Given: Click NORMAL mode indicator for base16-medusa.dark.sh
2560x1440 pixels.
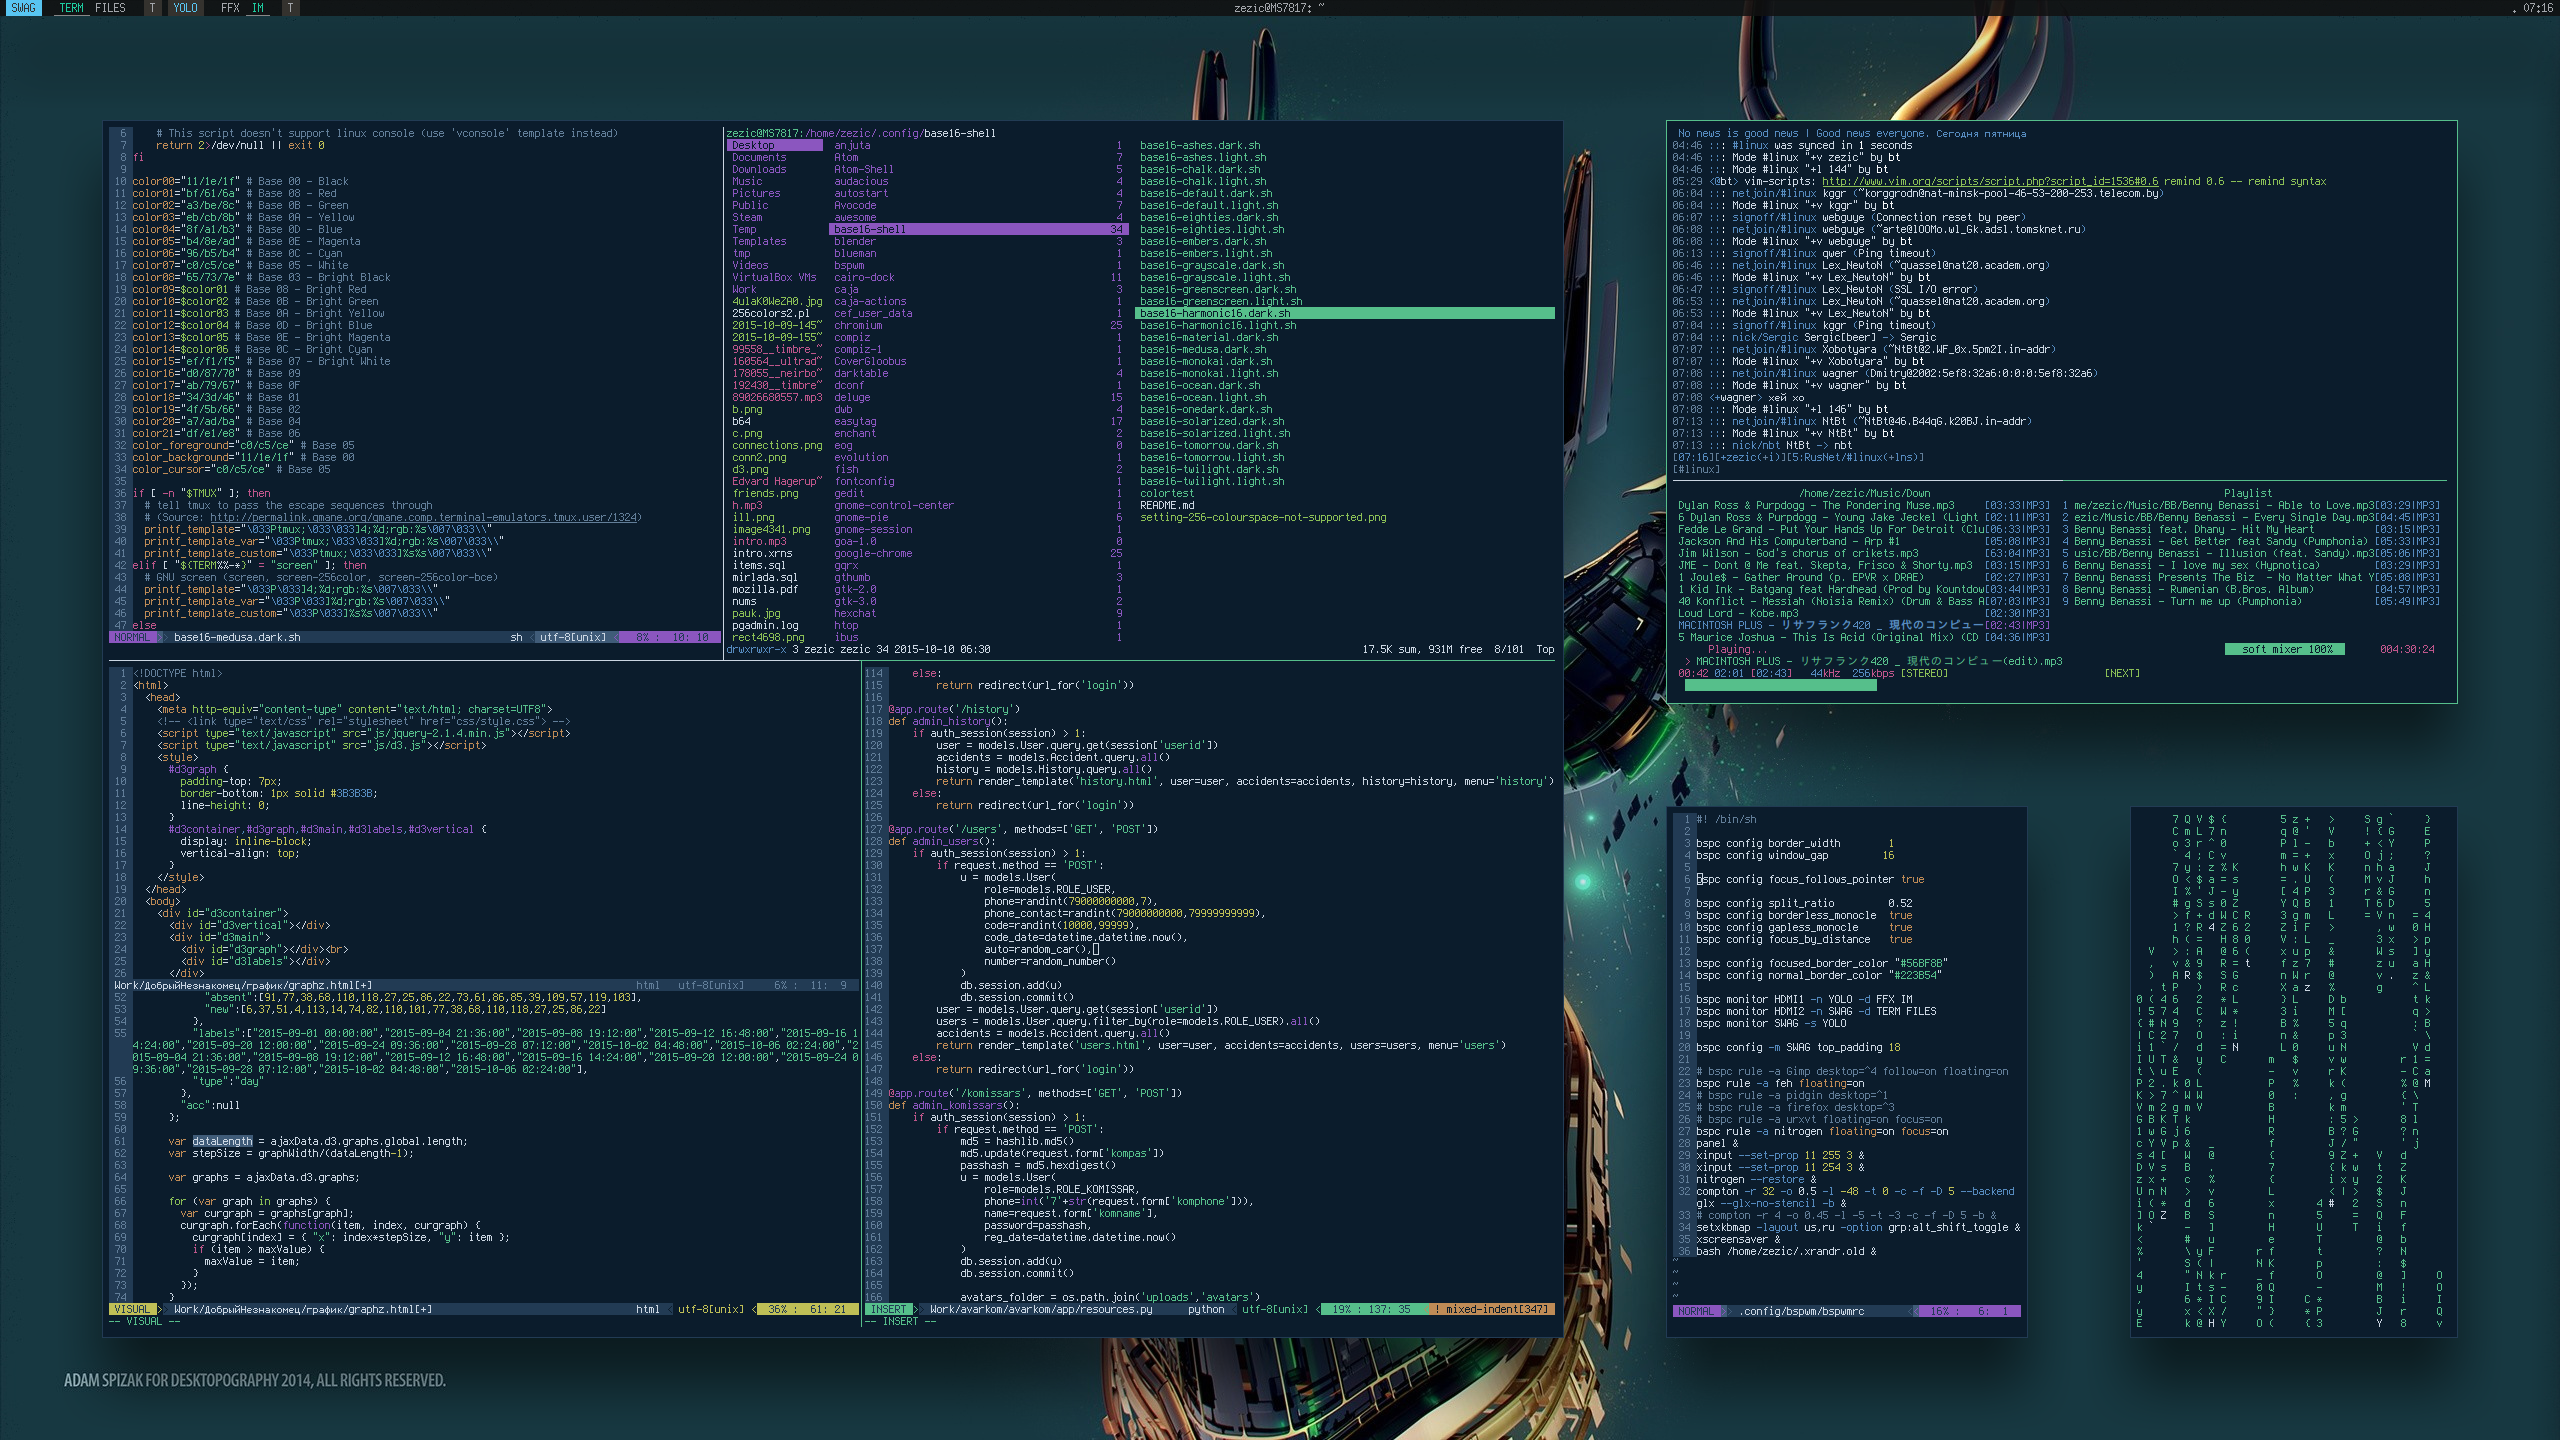Looking at the screenshot, I should (132, 637).
